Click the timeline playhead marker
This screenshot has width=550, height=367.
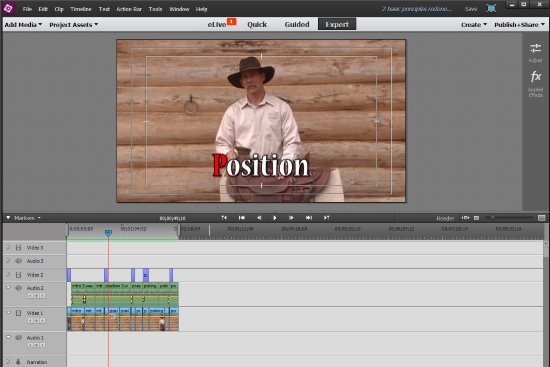[108, 233]
